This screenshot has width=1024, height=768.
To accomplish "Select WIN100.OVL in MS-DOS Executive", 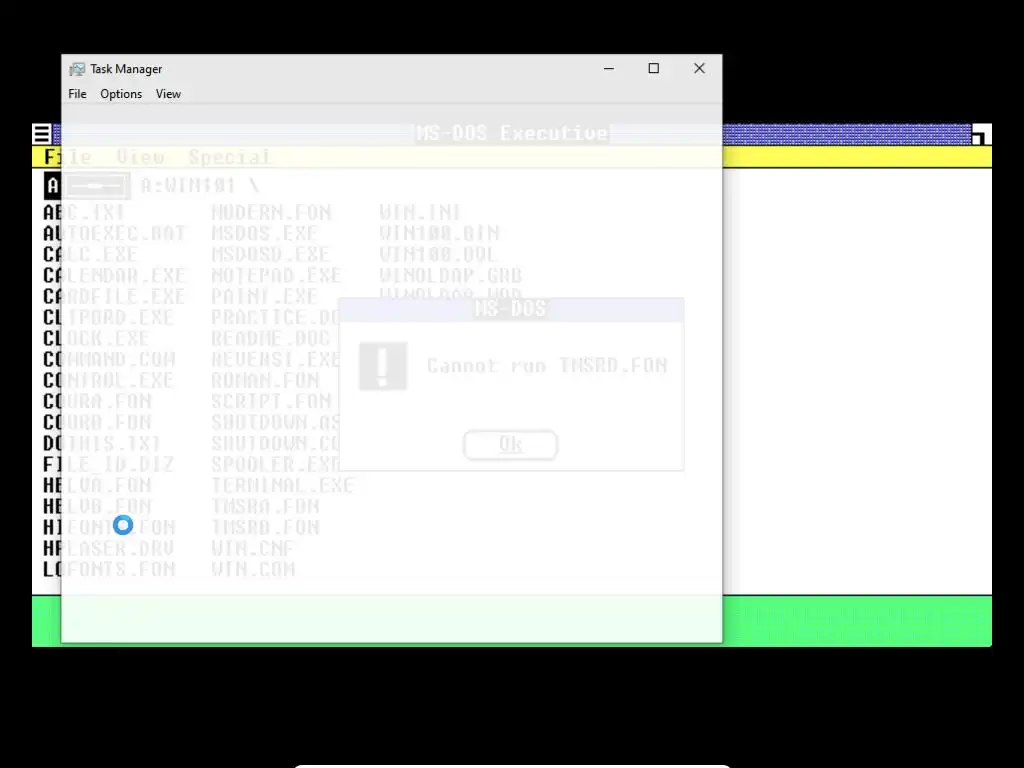I will 438,254.
